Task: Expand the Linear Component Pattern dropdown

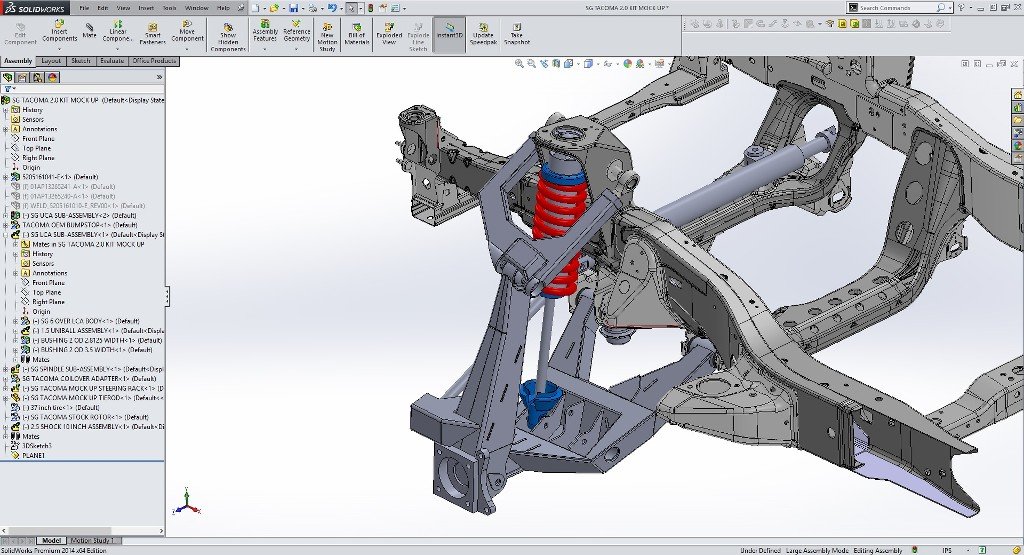Action: pos(118,49)
